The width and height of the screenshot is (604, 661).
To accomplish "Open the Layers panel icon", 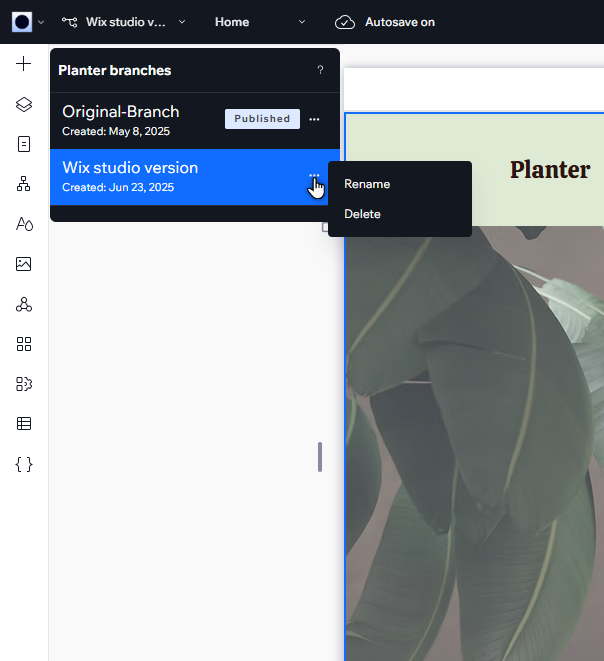I will coord(24,104).
